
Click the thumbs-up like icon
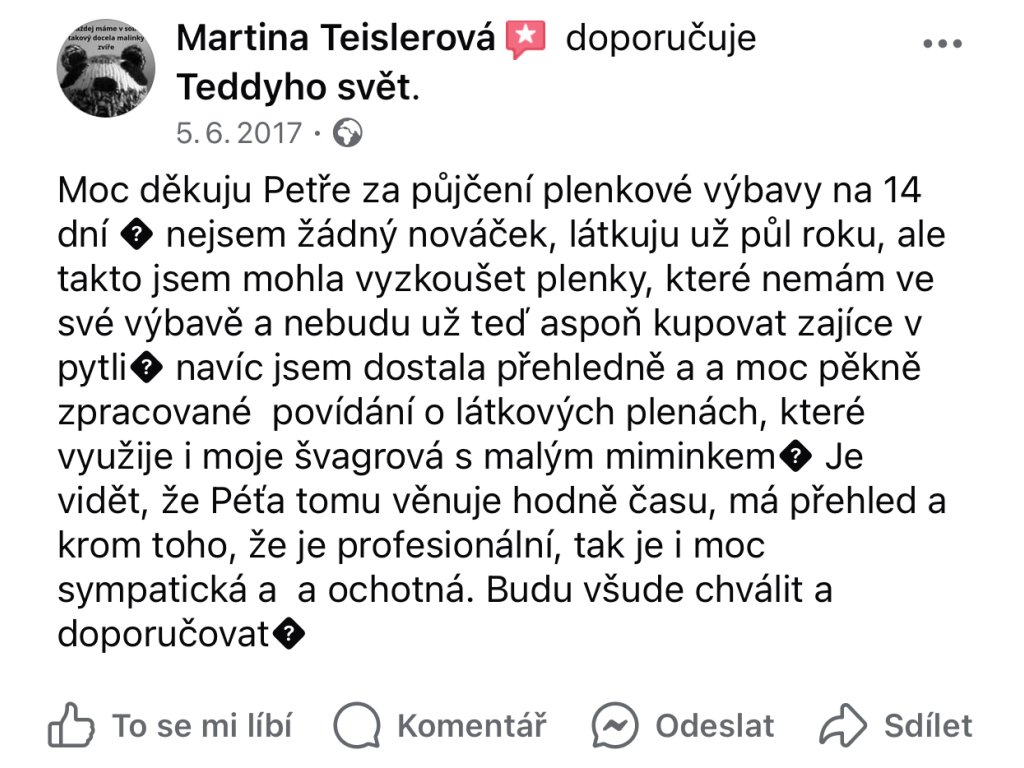tap(71, 725)
